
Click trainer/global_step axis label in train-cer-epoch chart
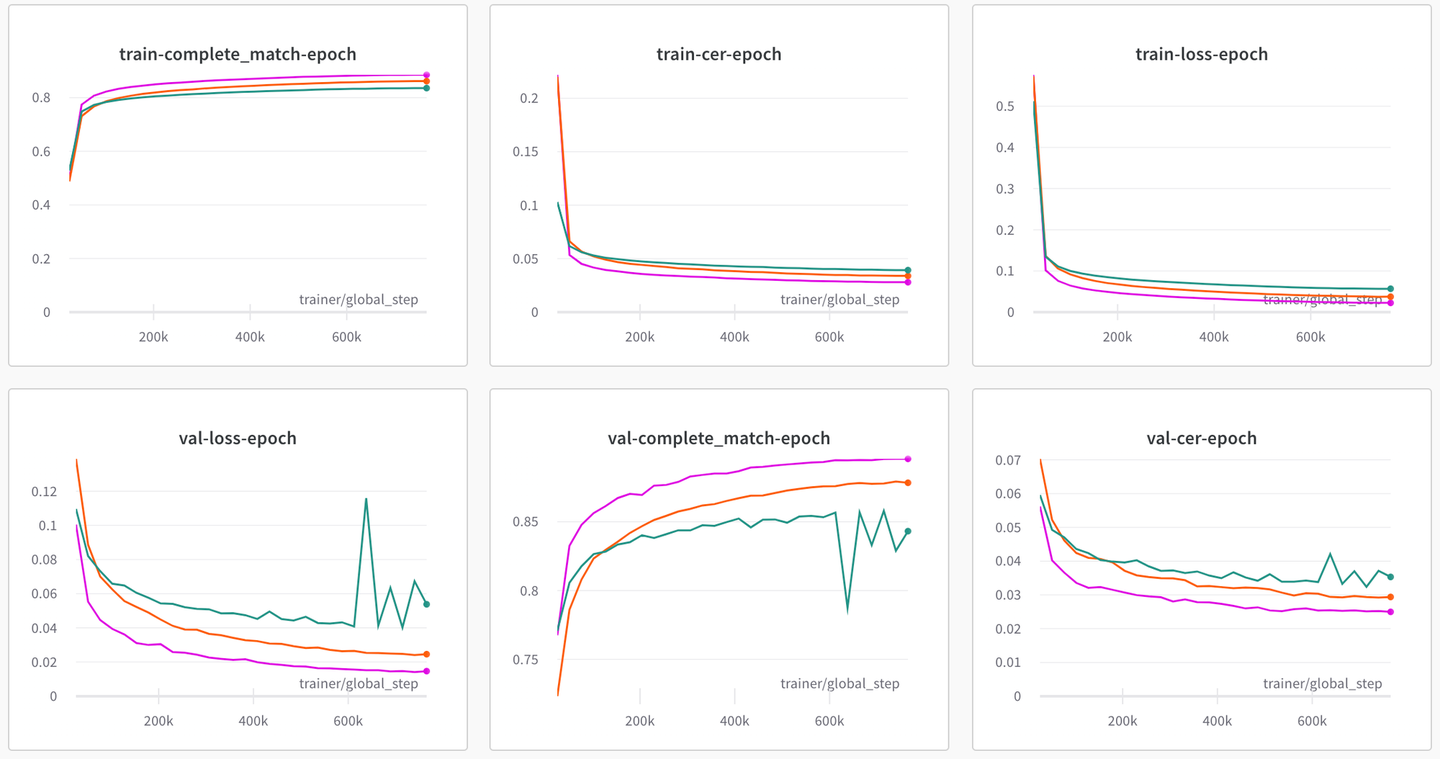pyautogui.click(x=840, y=299)
